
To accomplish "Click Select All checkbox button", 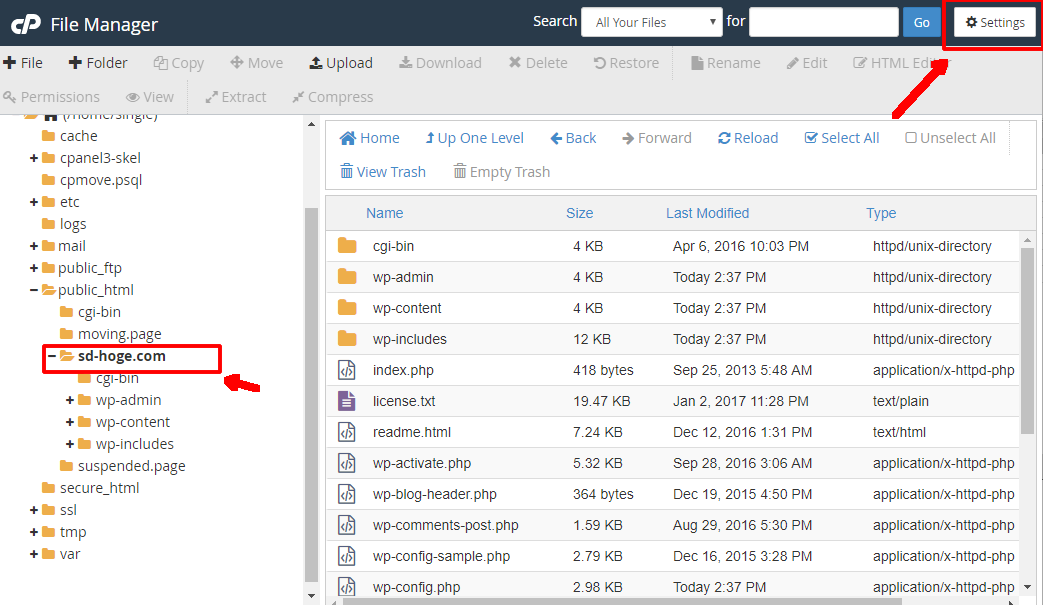I will (x=841, y=139).
